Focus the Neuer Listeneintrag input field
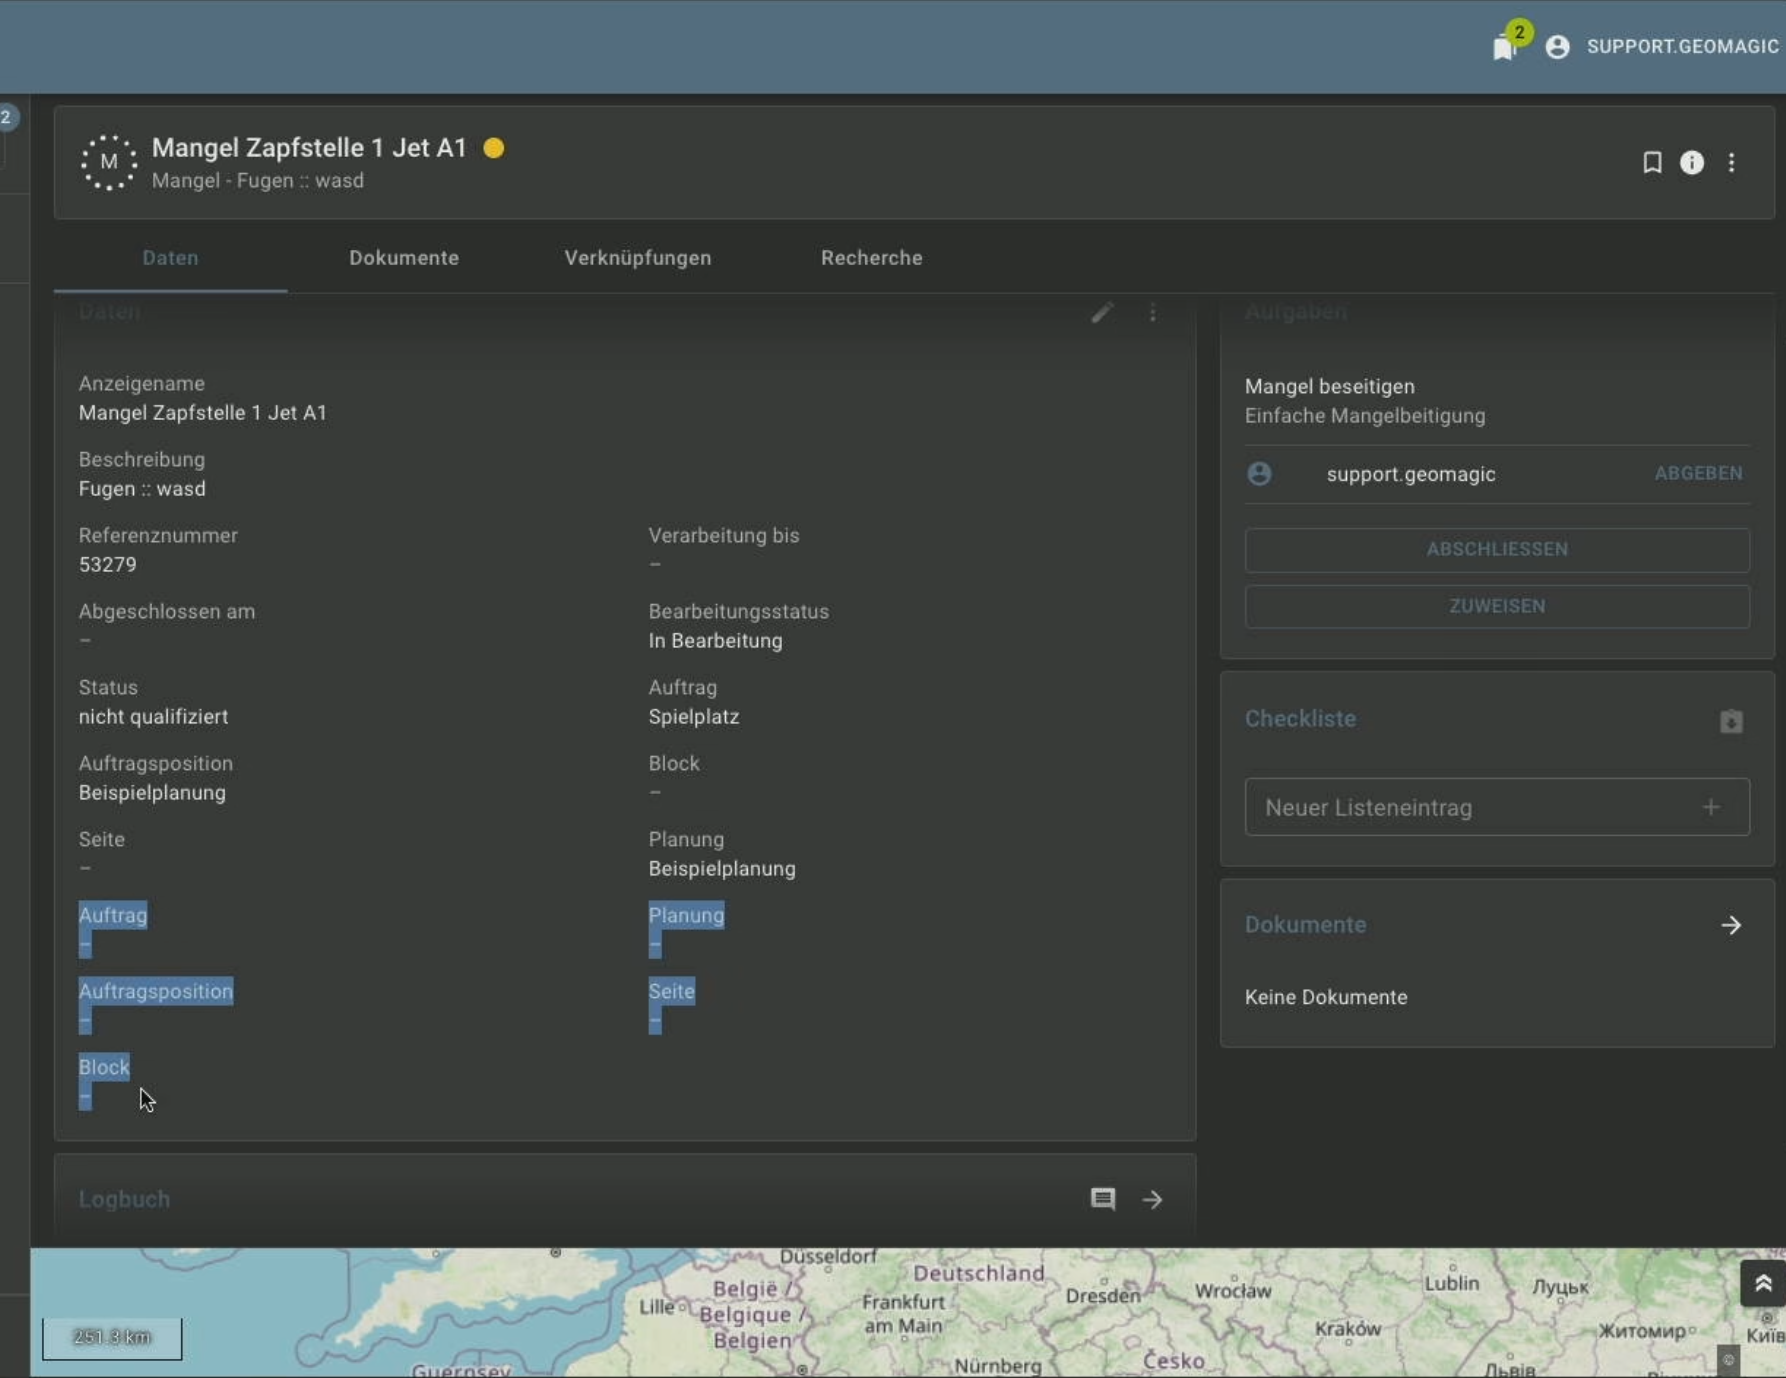The image size is (1786, 1378). pyautogui.click(x=1470, y=807)
